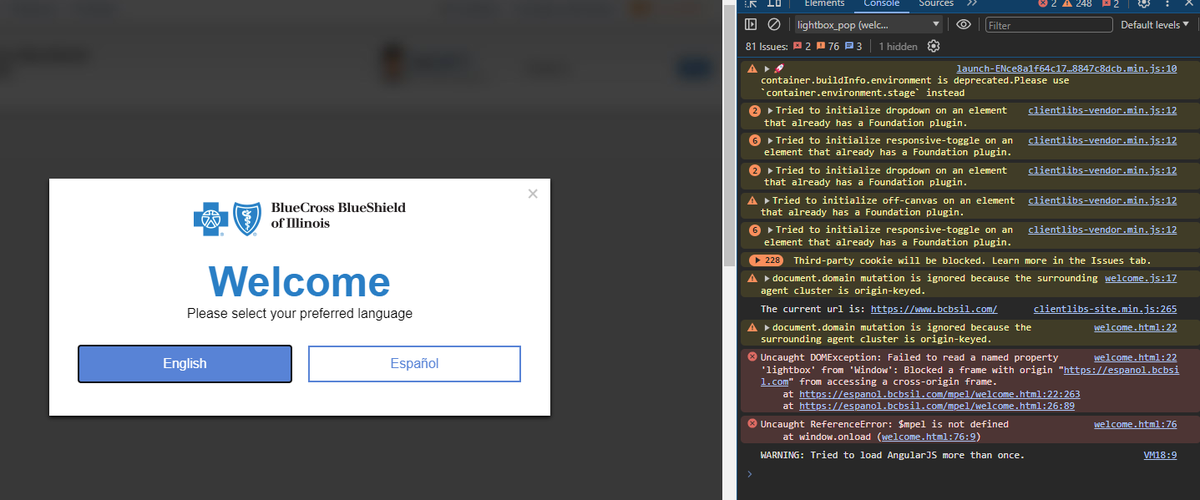The image size is (1200, 500).
Task: Open DevTools settings gear in top bar
Action: point(1145,4)
